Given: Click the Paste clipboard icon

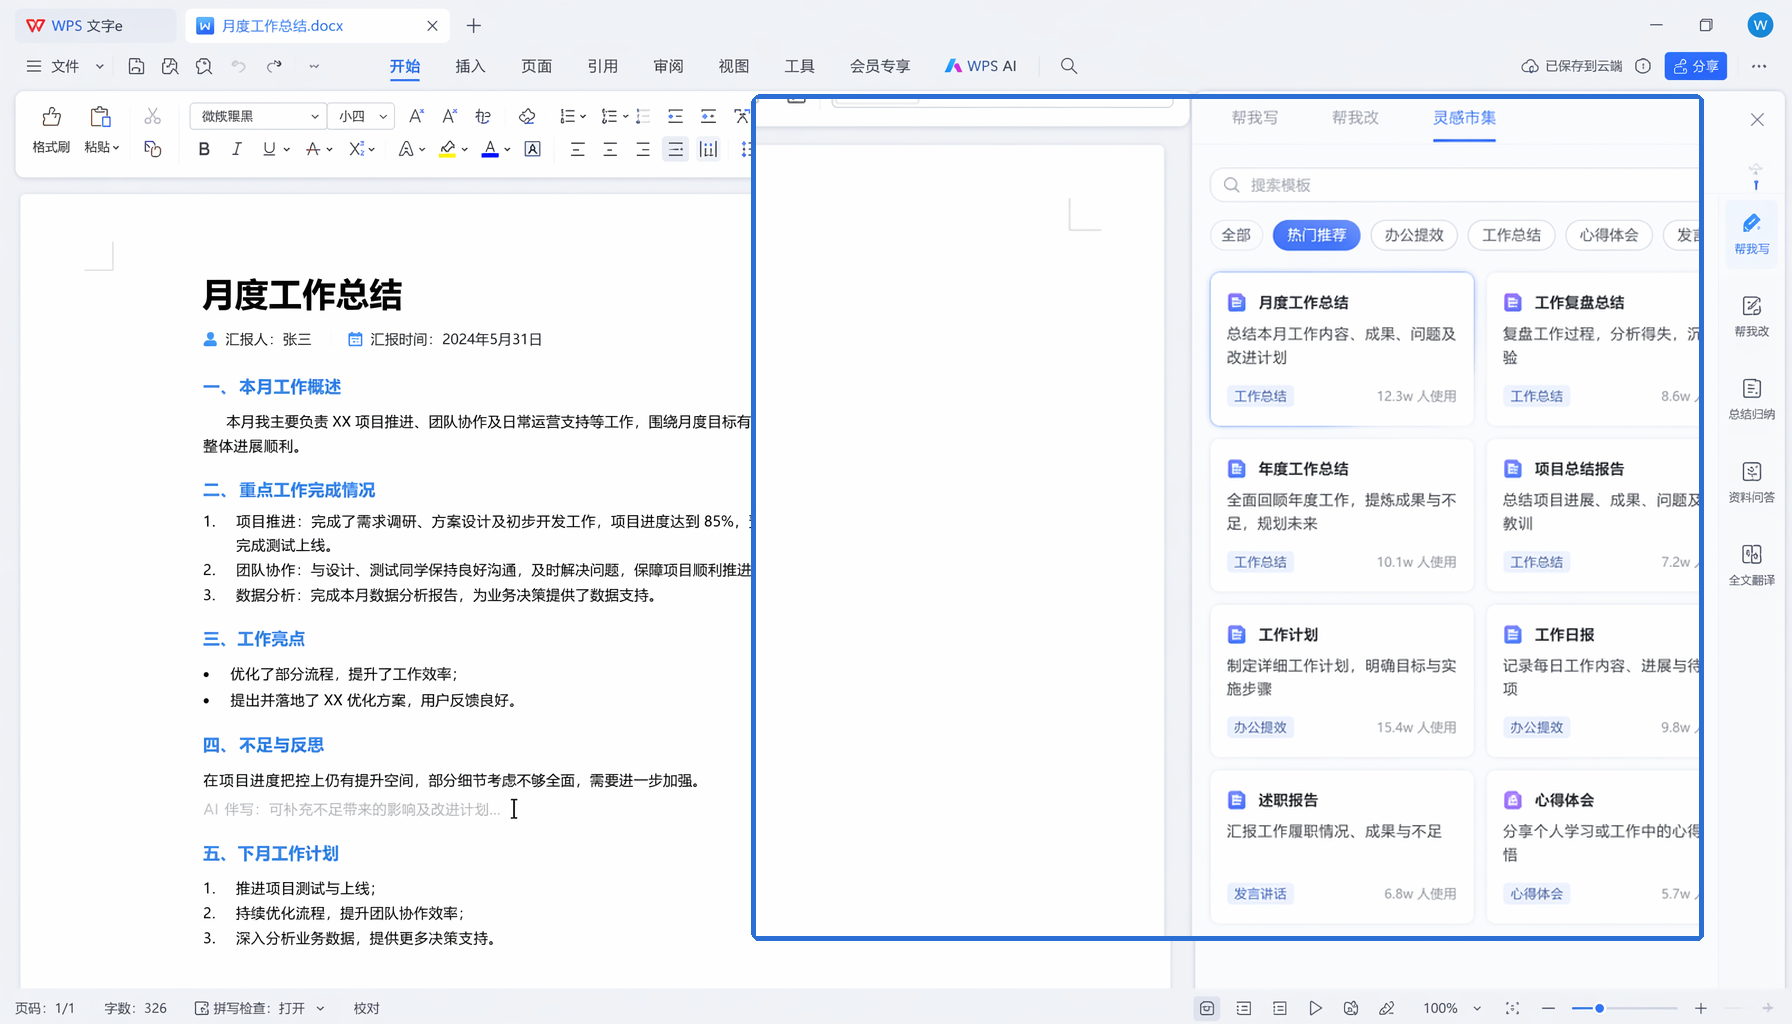Looking at the screenshot, I should (x=100, y=117).
